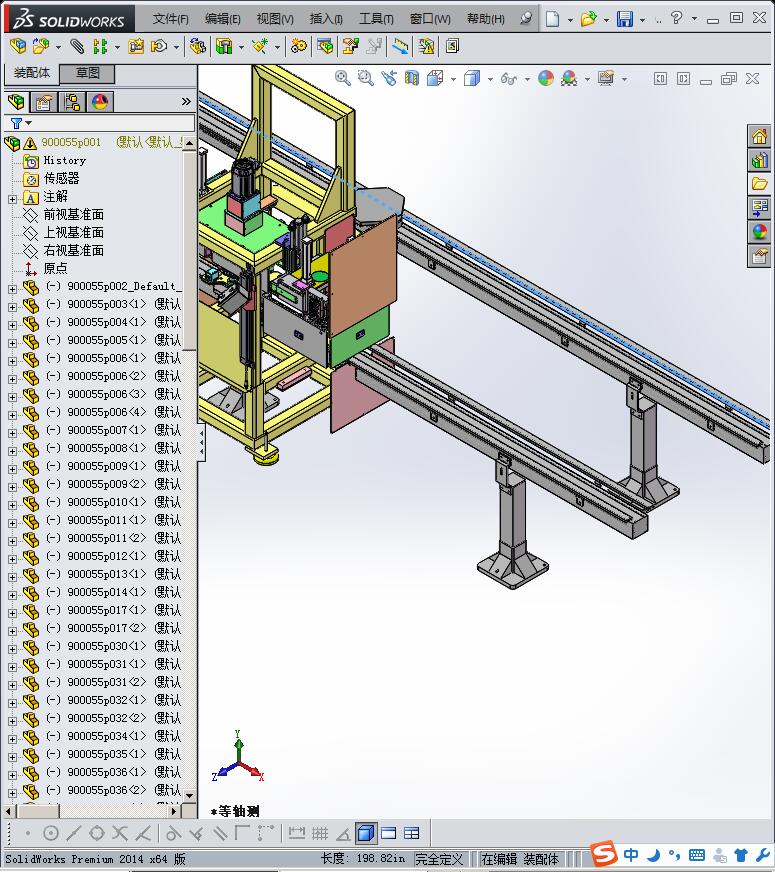Viewport: 775px width, 872px height.
Task: Click the Edit Appearance color ball icon
Action: tap(546, 78)
